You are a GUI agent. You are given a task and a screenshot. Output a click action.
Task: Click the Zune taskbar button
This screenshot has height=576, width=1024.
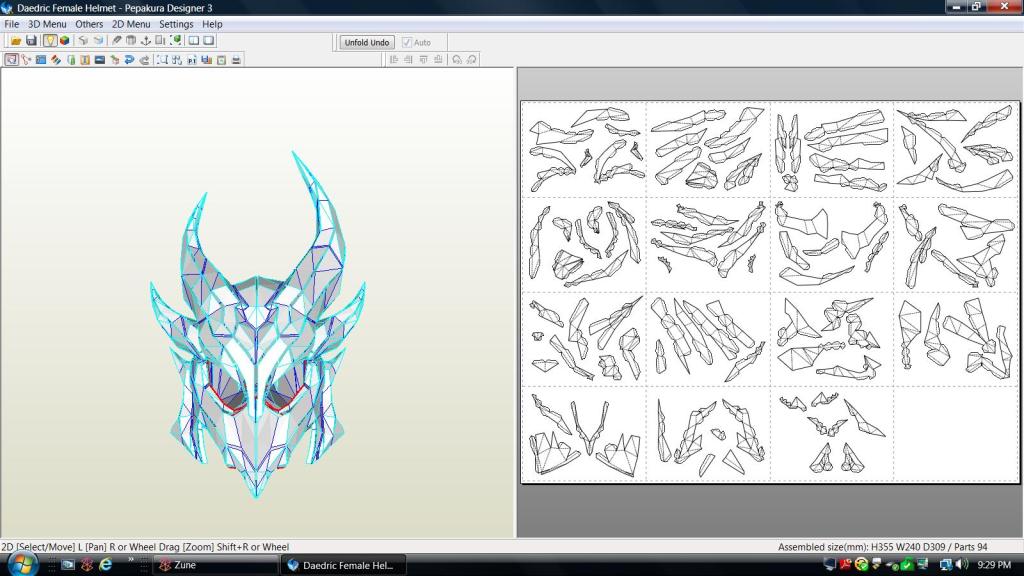(212, 565)
